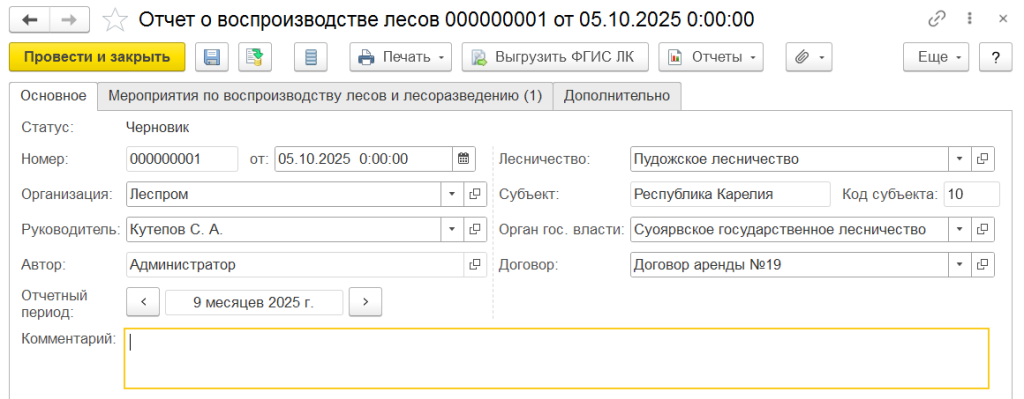Open Договор record with its open icon
Screen dimensions: 1024x399
click(x=983, y=264)
